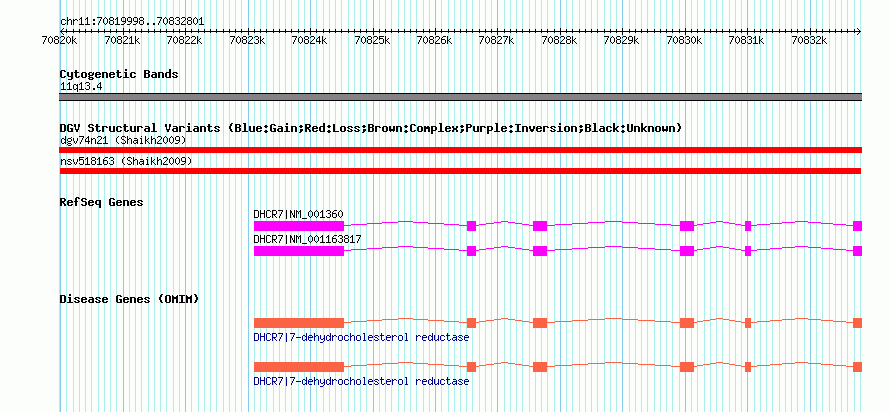The width and height of the screenshot is (890, 412).
Task: Select the Cytogenetic Bands track title
Action: point(119,74)
